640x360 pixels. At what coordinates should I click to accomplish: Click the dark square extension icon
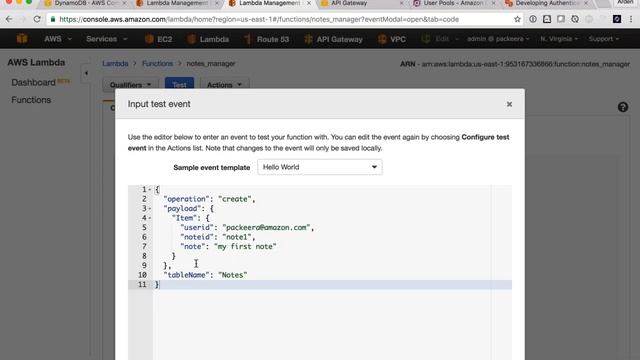click(617, 19)
